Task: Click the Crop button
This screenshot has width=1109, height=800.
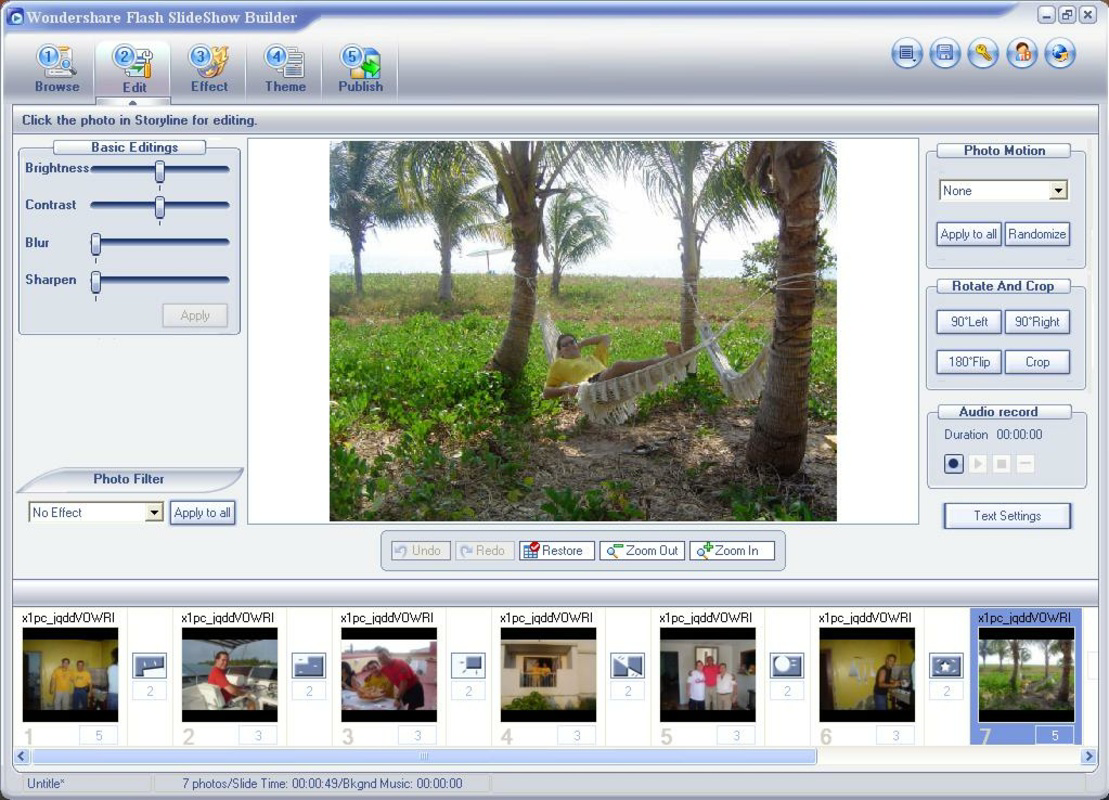Action: tap(1037, 362)
